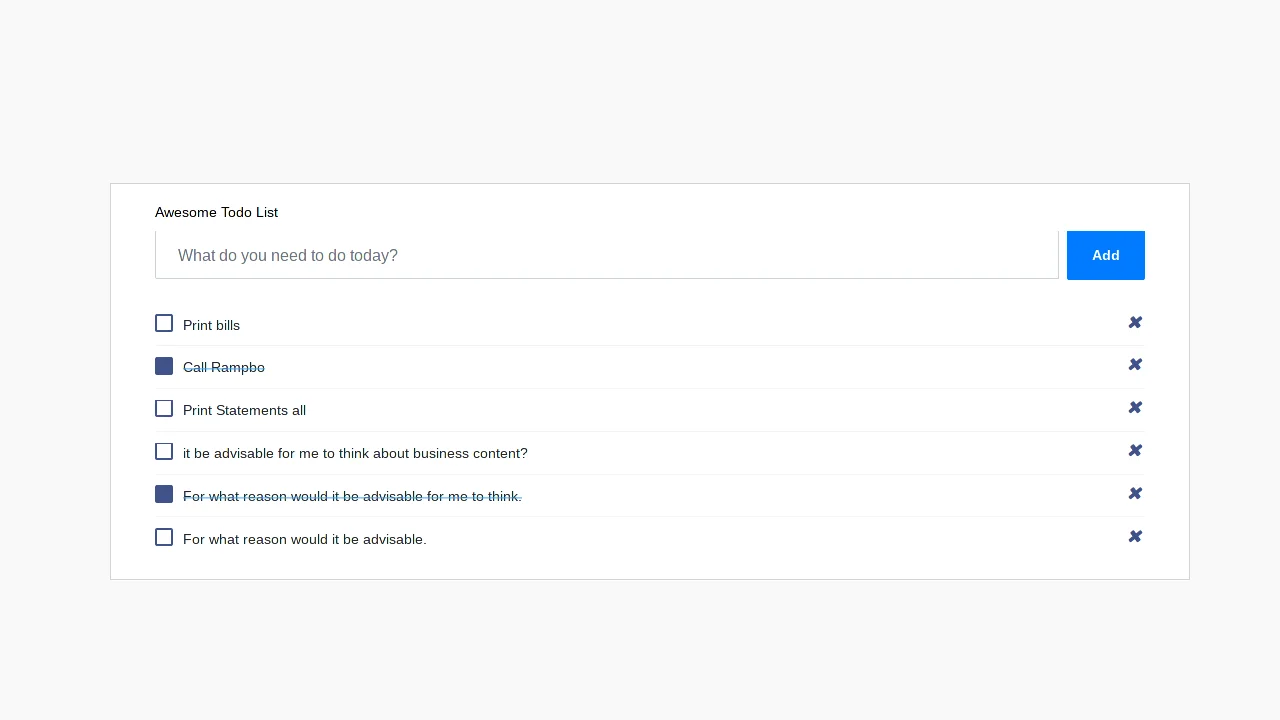This screenshot has width=1280, height=720.
Task: Click the "Print Statements all" label text
Action: point(244,410)
